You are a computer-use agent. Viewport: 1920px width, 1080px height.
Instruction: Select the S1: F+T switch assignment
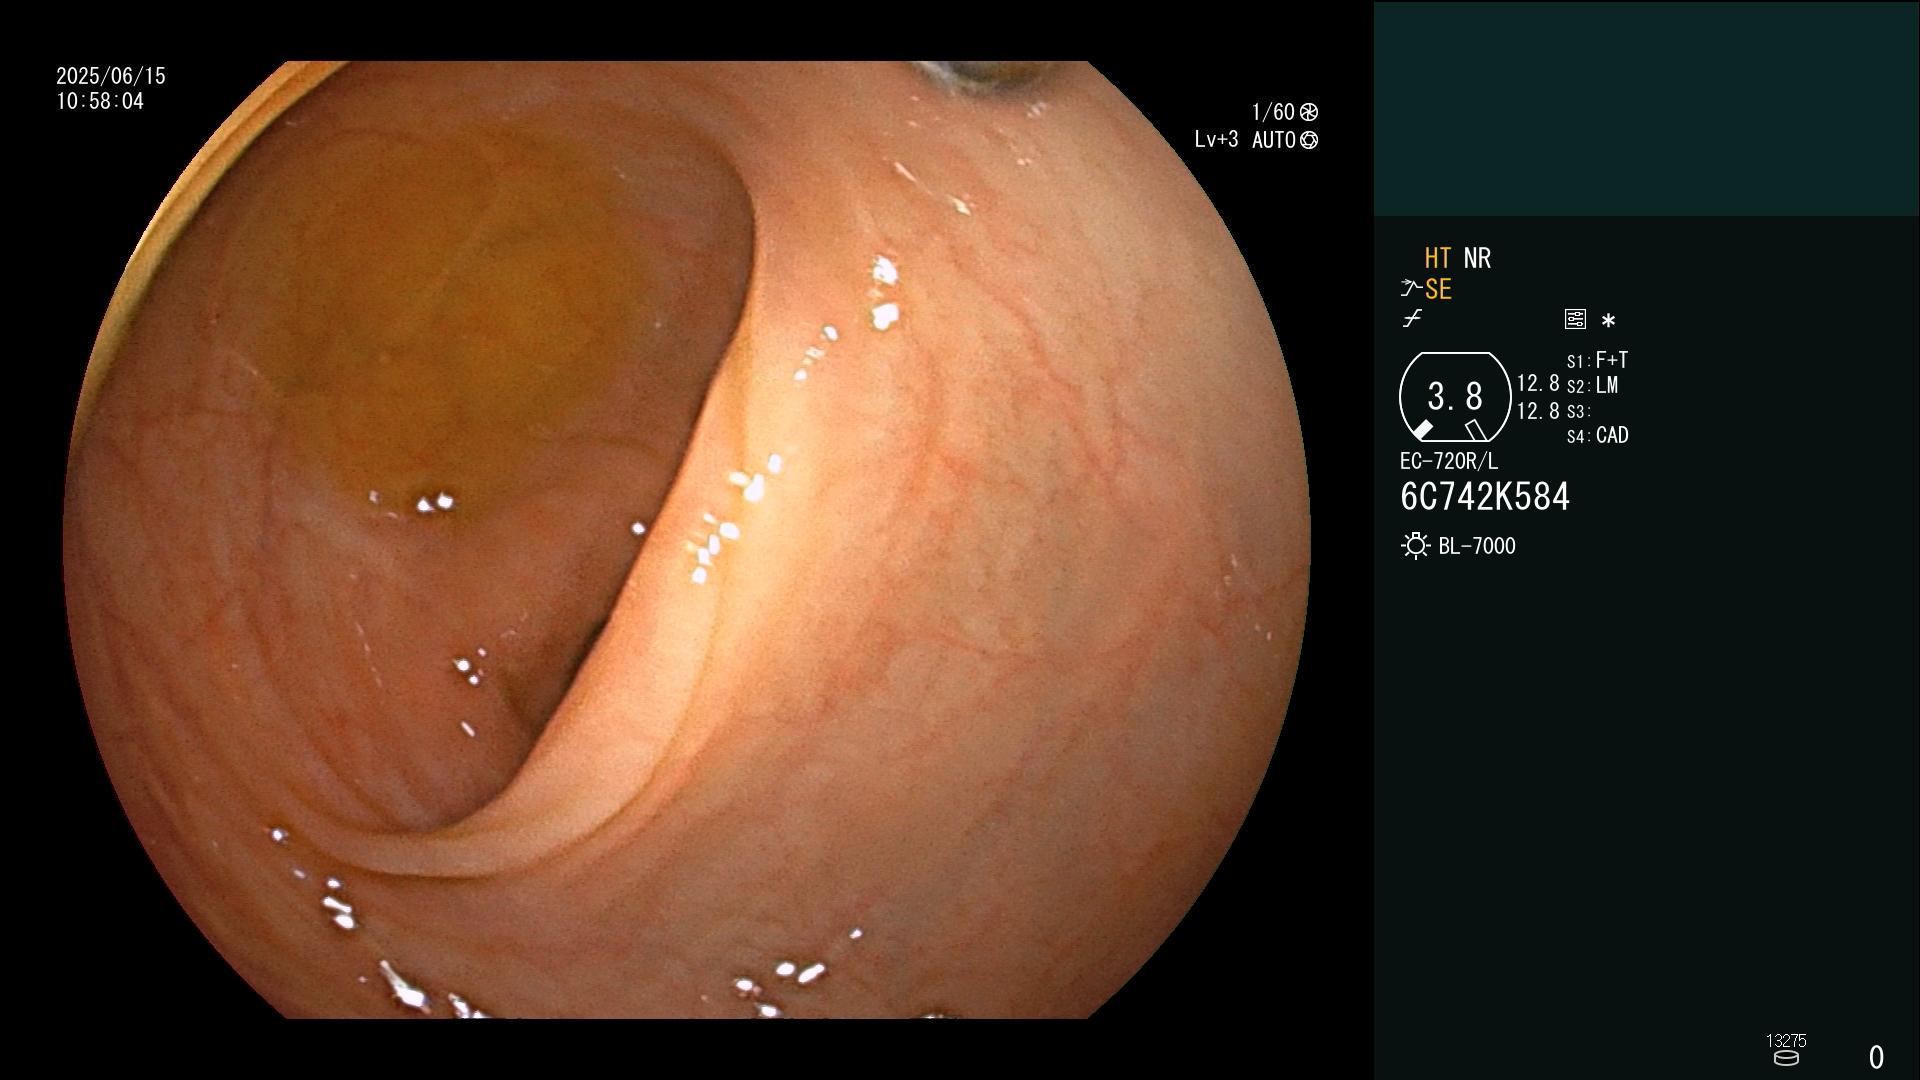click(1598, 360)
